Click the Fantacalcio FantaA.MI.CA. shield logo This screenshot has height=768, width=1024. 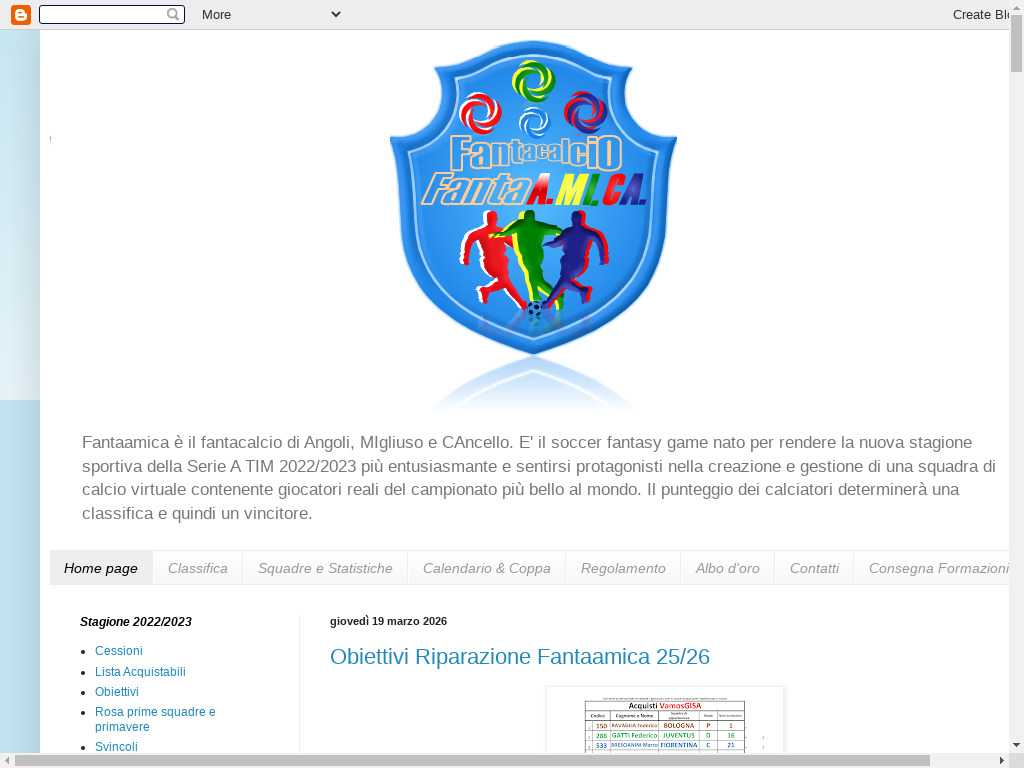(533, 200)
